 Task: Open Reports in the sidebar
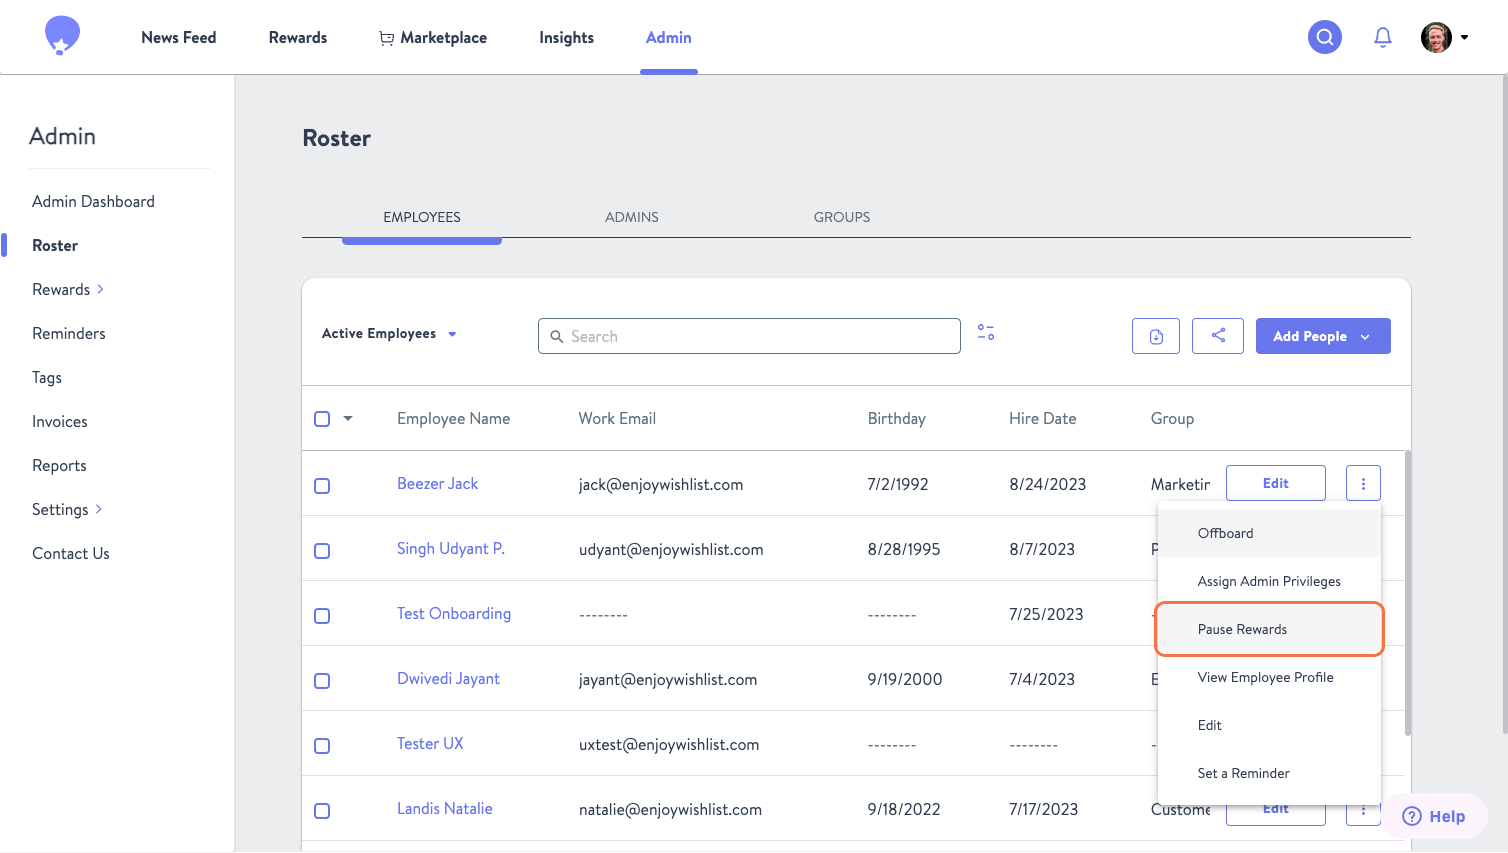[x=59, y=465]
